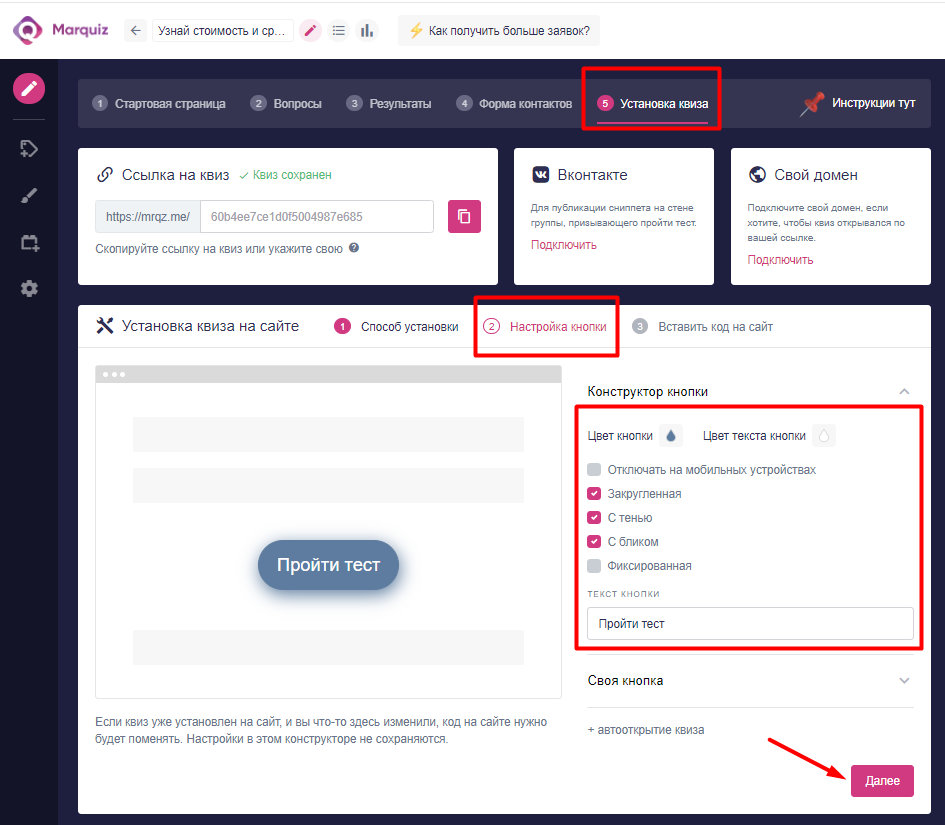
Task: Open the brush design icon in left sidebar
Action: click(x=29, y=195)
